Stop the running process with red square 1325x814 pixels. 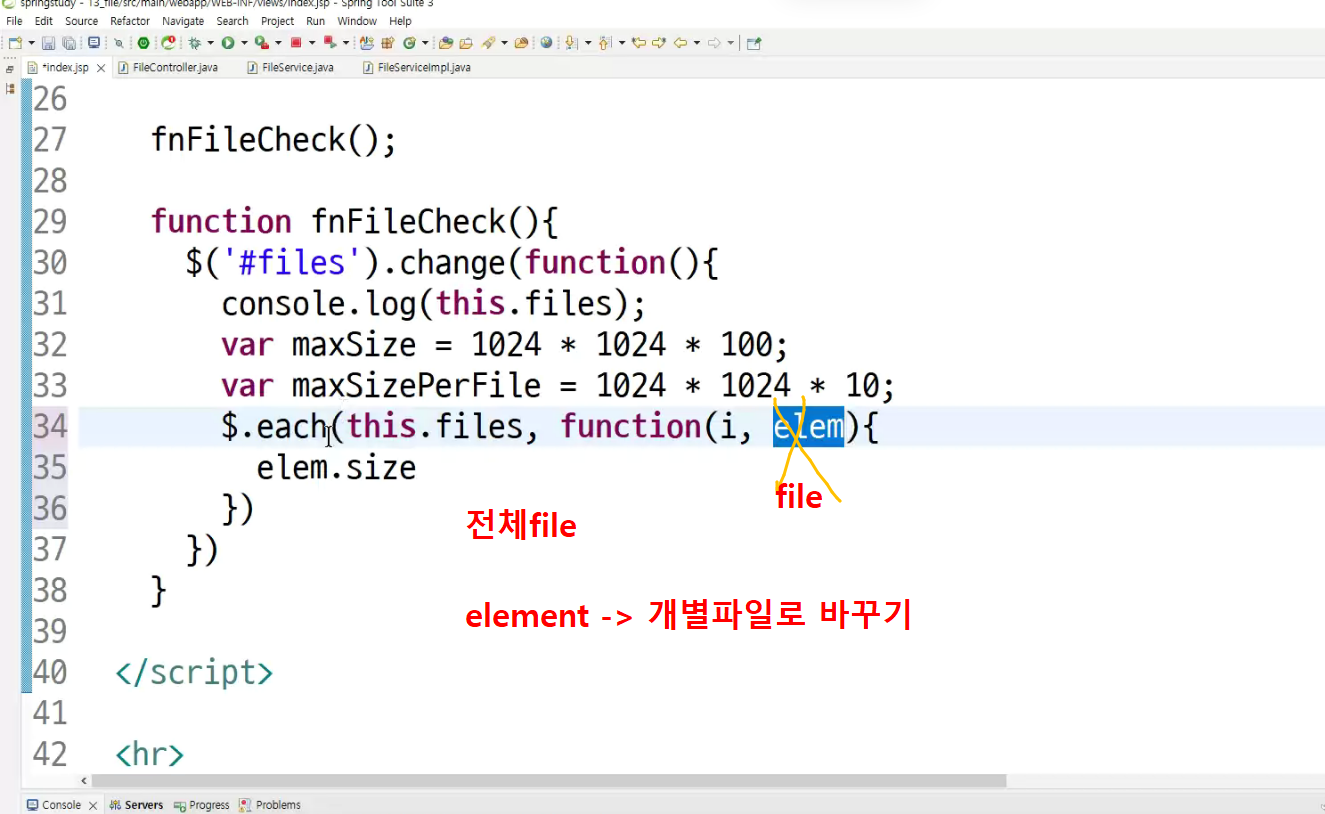coord(296,43)
